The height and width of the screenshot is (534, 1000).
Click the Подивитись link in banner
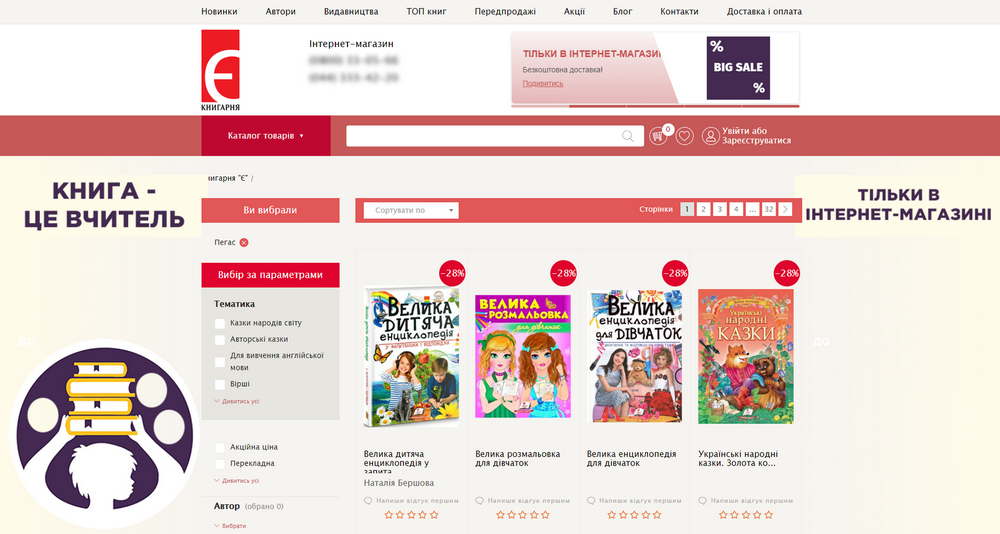point(543,83)
